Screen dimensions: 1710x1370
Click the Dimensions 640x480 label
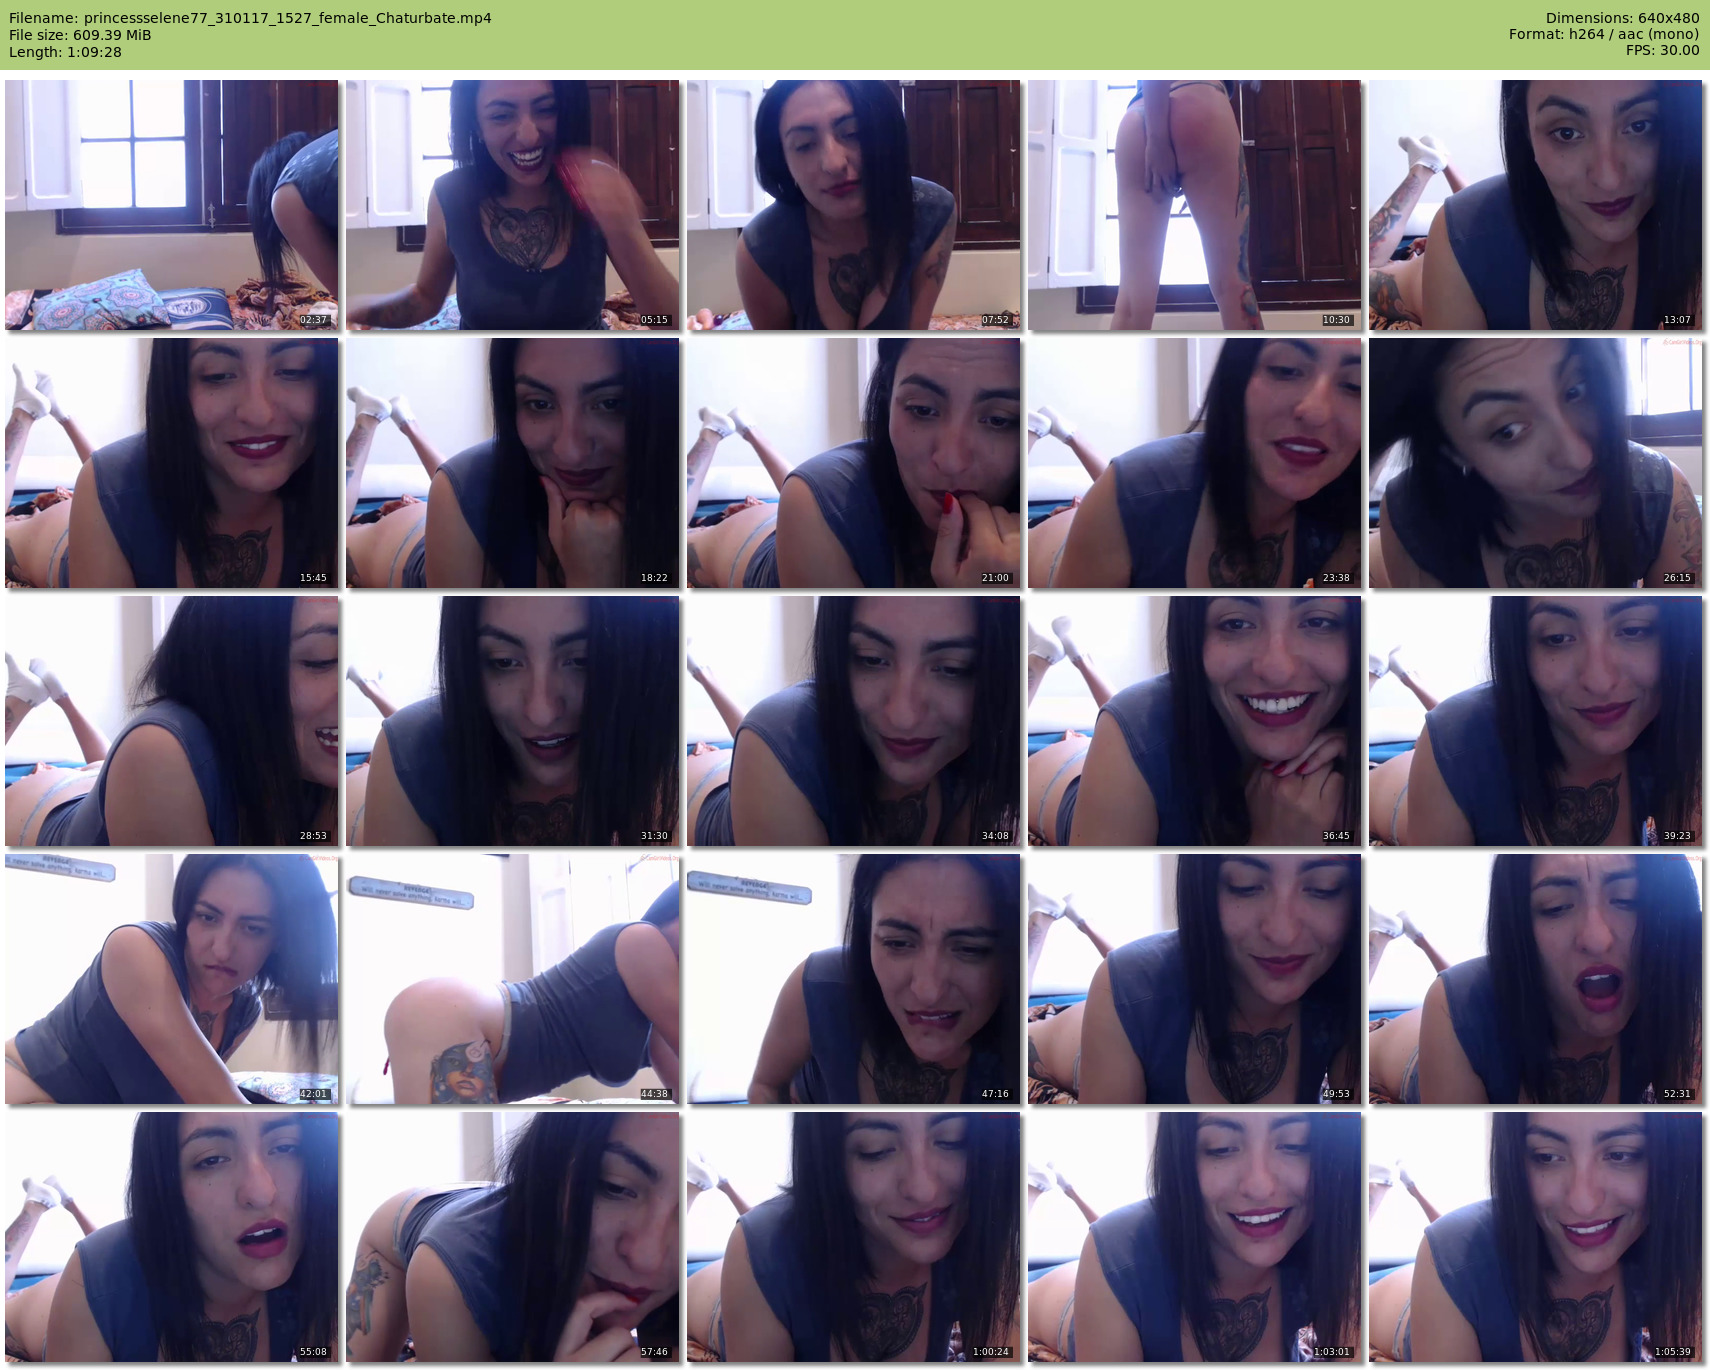1621,18
